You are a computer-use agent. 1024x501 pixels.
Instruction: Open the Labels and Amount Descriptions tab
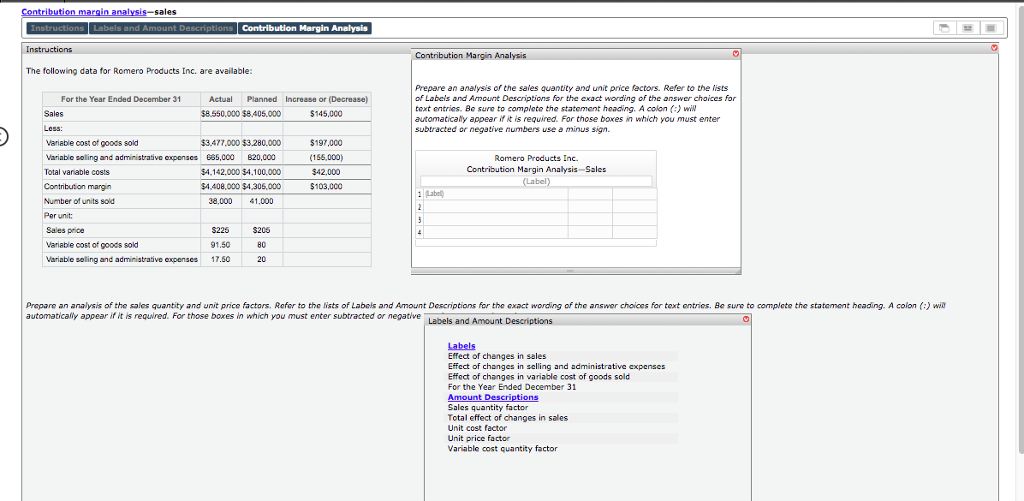pyautogui.click(x=163, y=28)
